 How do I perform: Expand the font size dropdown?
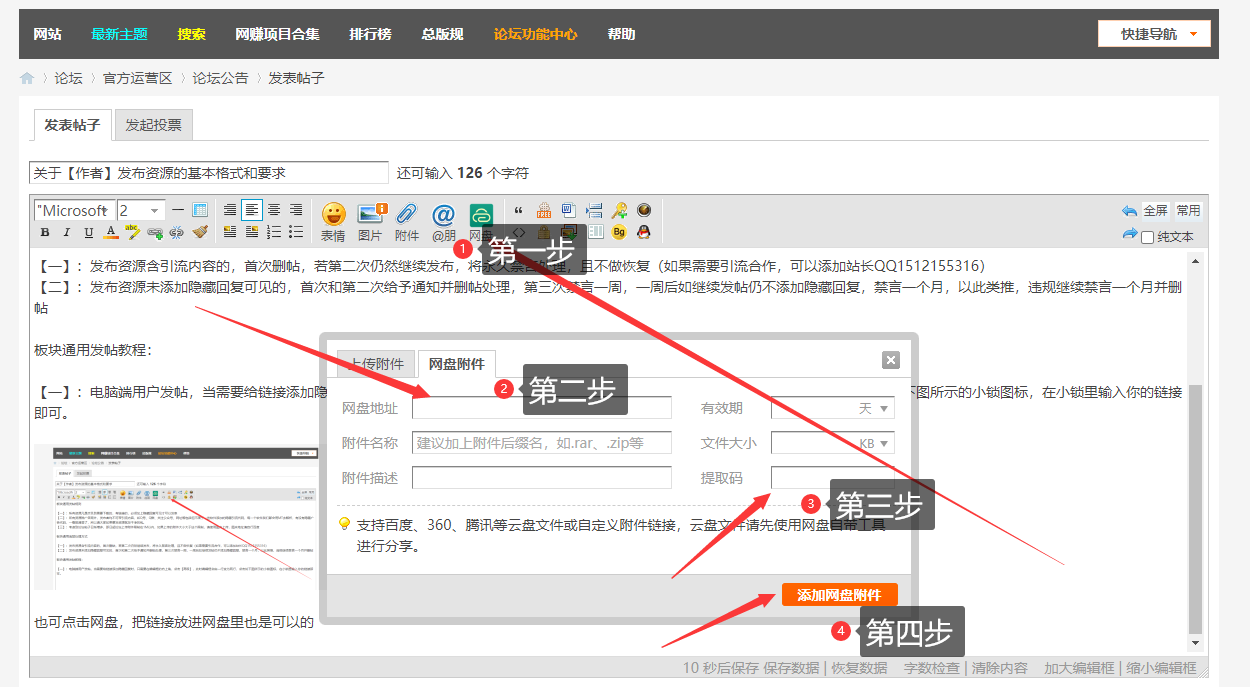pyautogui.click(x=154, y=210)
